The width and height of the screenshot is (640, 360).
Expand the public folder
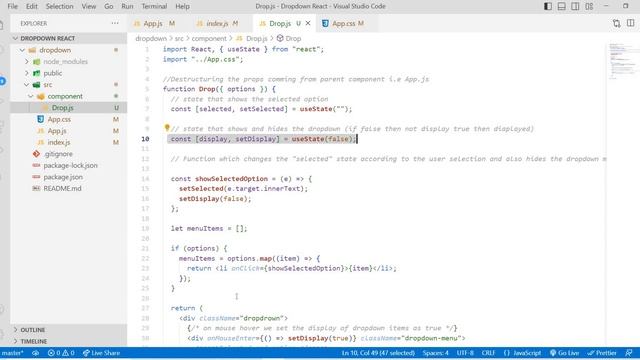coord(53,73)
